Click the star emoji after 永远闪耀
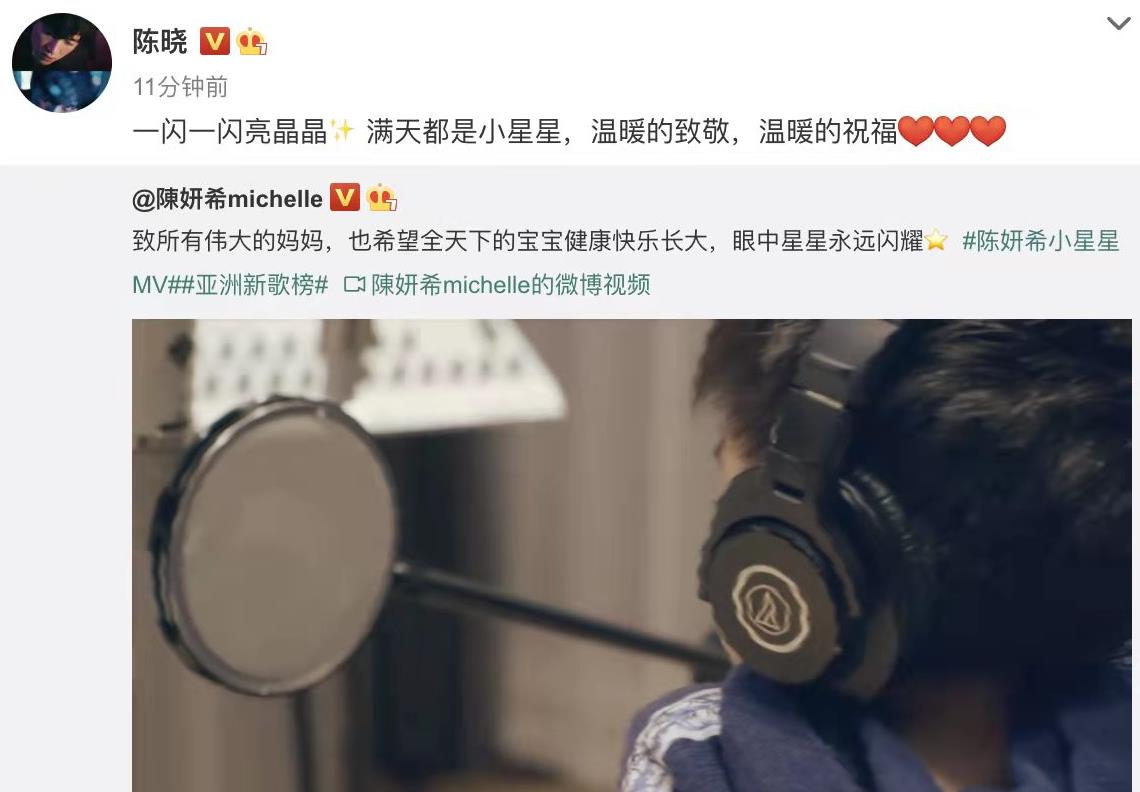Screen dimensions: 1140x792 click(x=936, y=240)
